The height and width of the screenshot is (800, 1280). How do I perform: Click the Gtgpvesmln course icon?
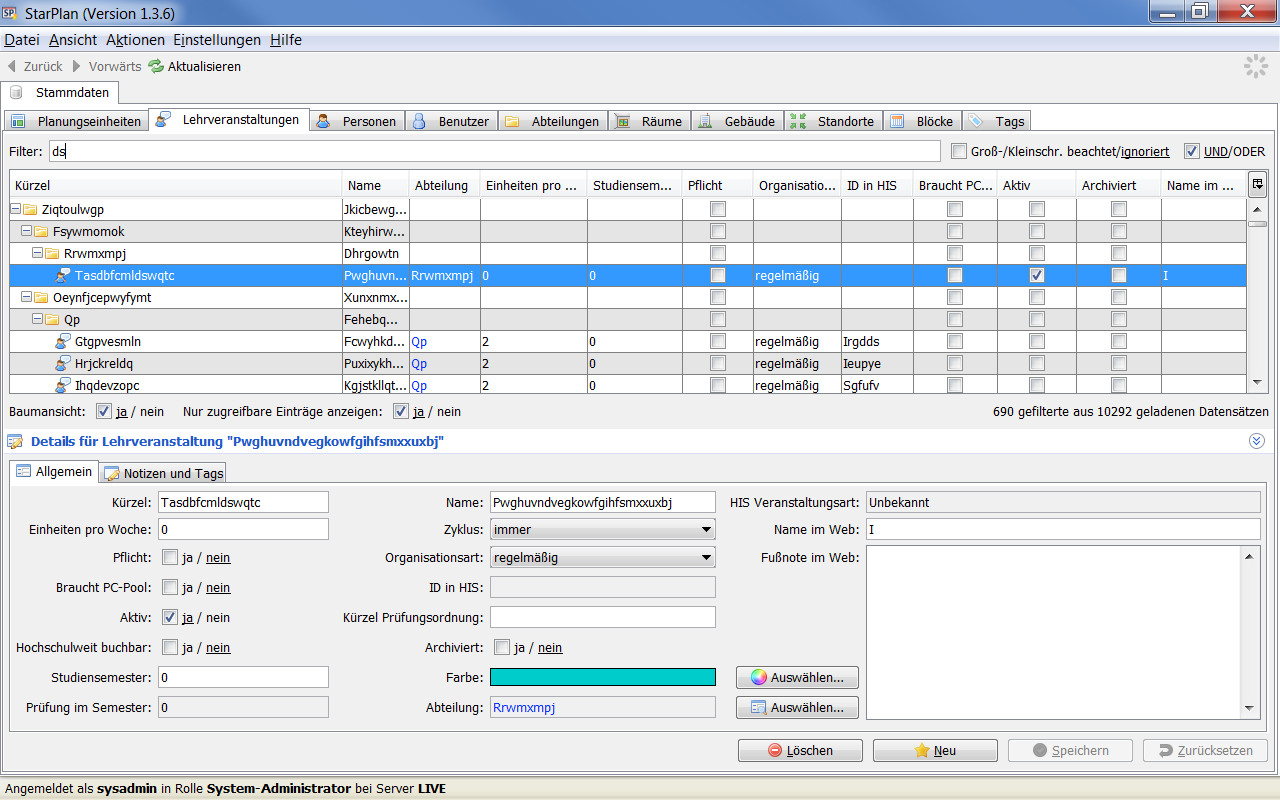[x=64, y=341]
